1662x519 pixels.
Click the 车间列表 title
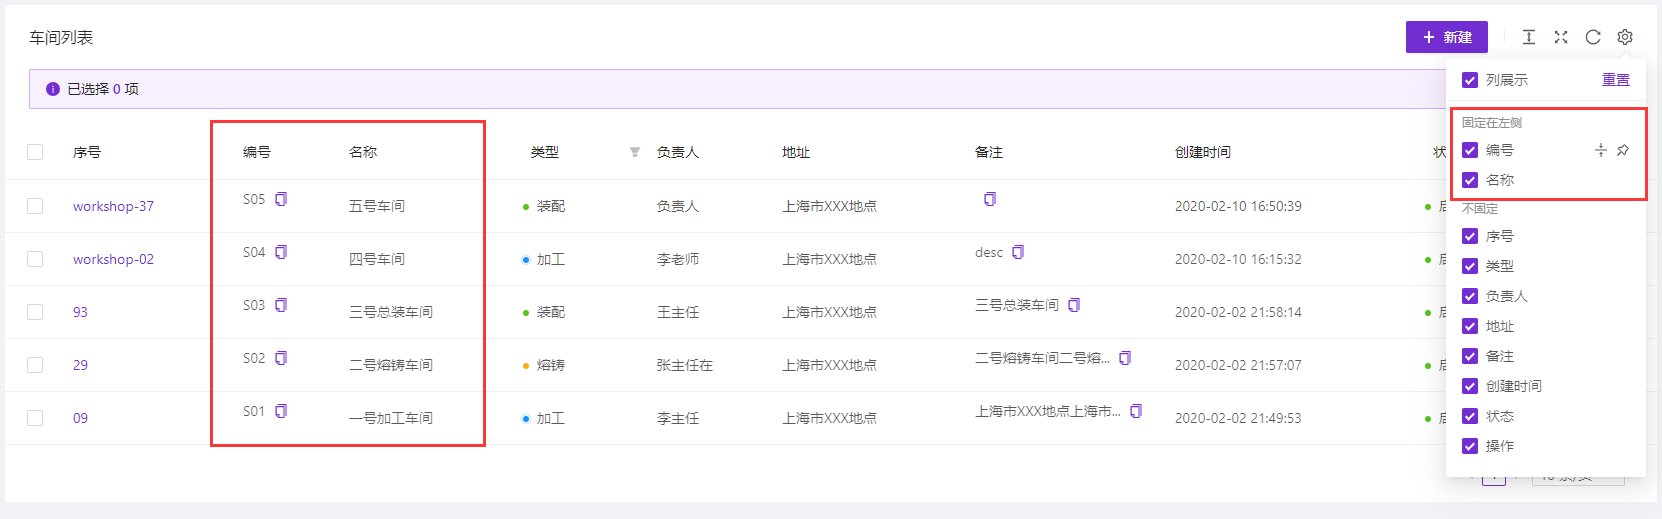tap(61, 37)
